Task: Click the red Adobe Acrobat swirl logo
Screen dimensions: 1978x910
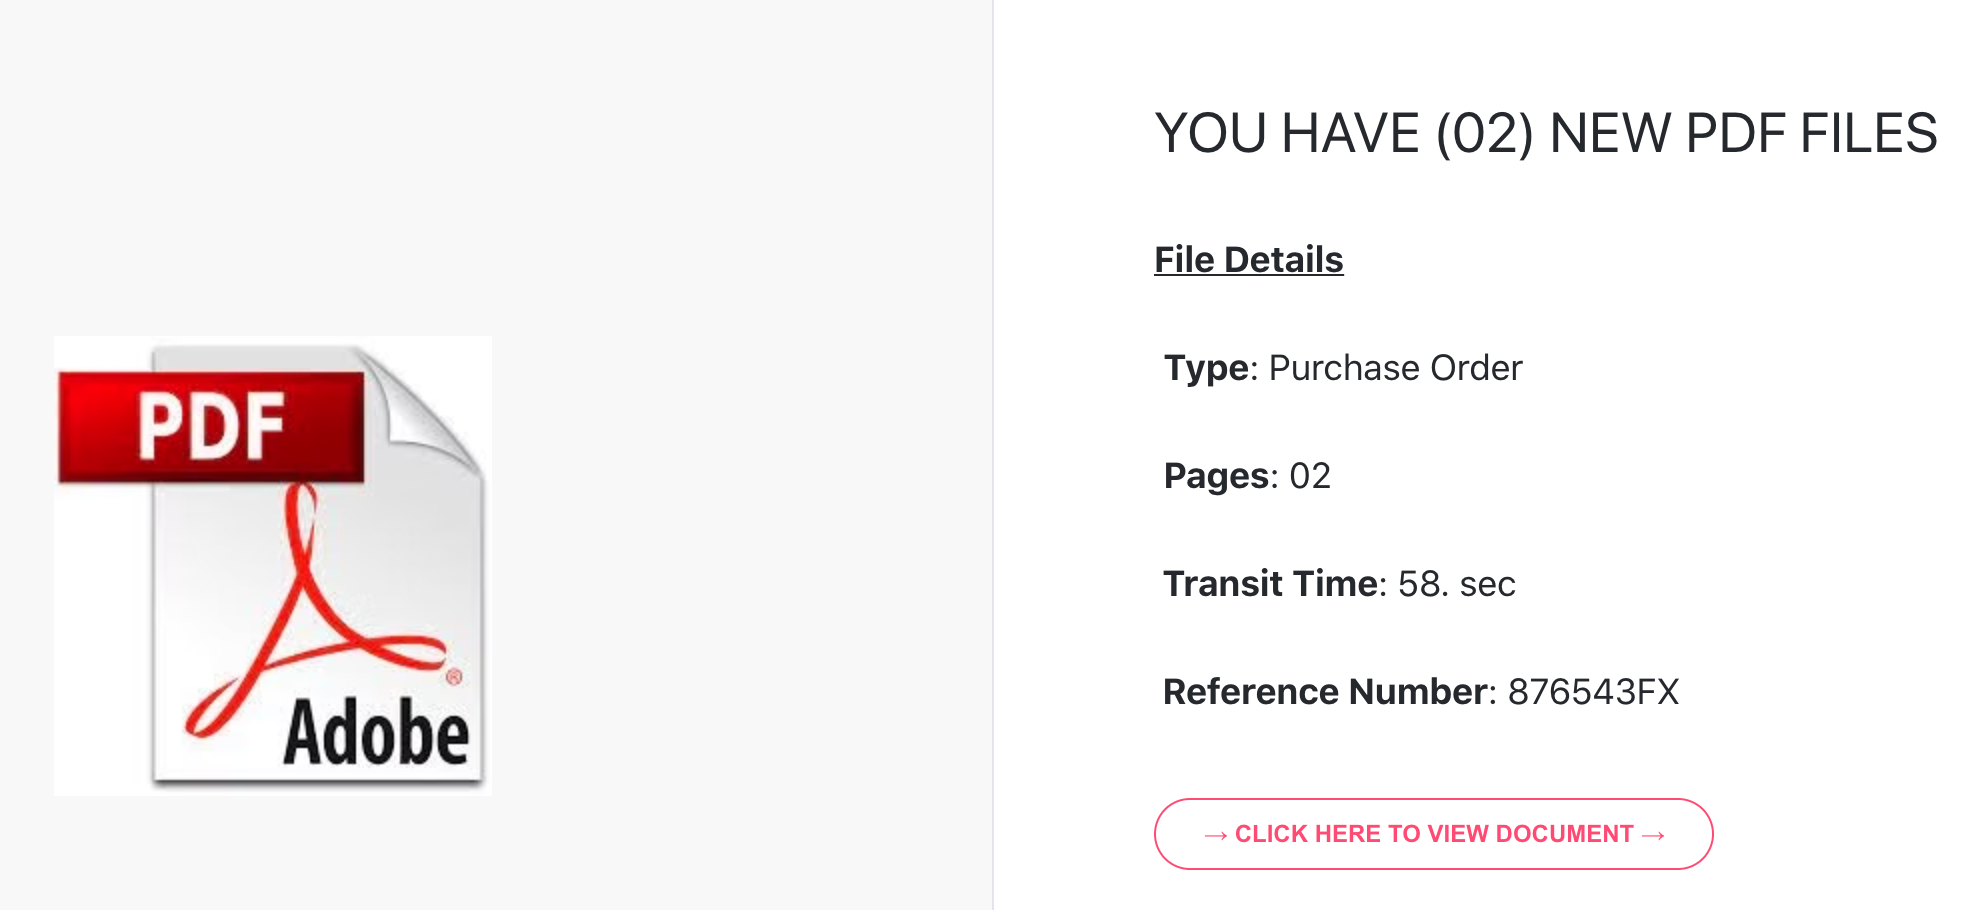Action: click(312, 610)
